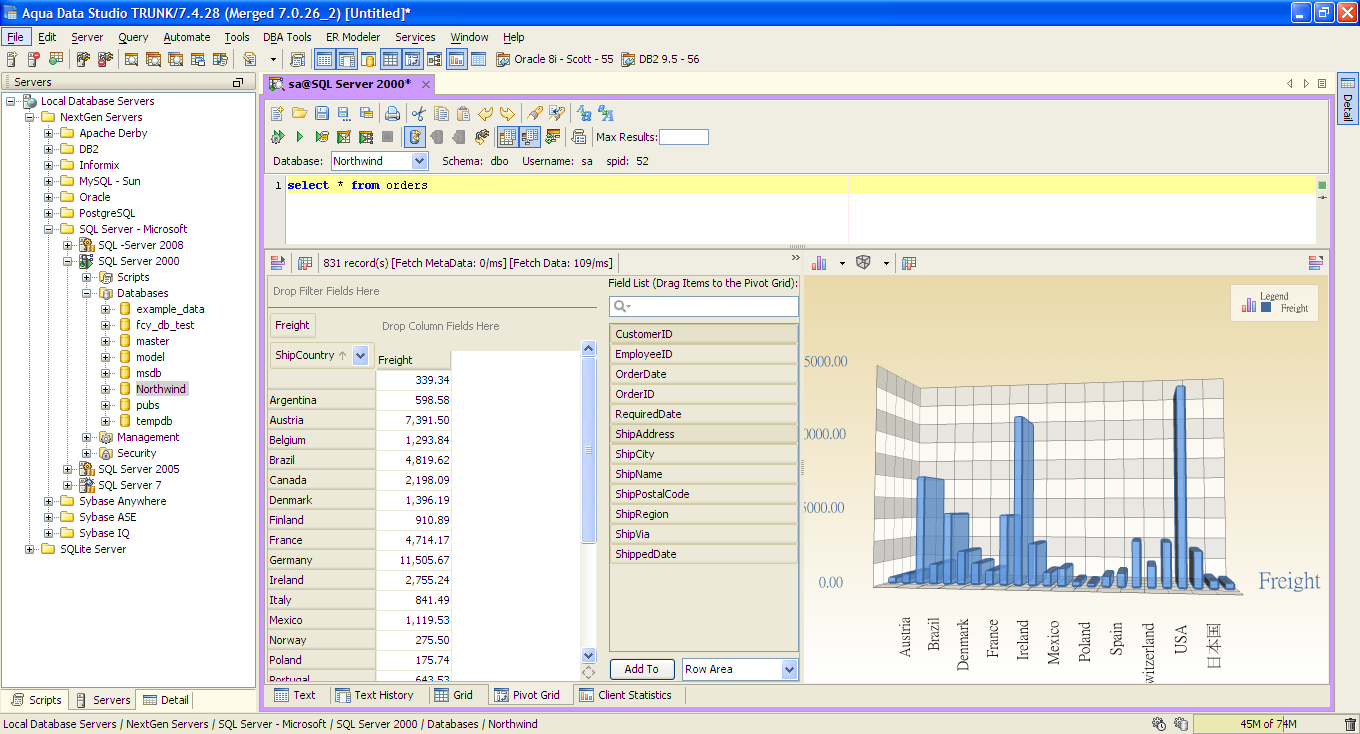
Task: Switch to the Scripts tab at bottom left
Action: [37, 700]
